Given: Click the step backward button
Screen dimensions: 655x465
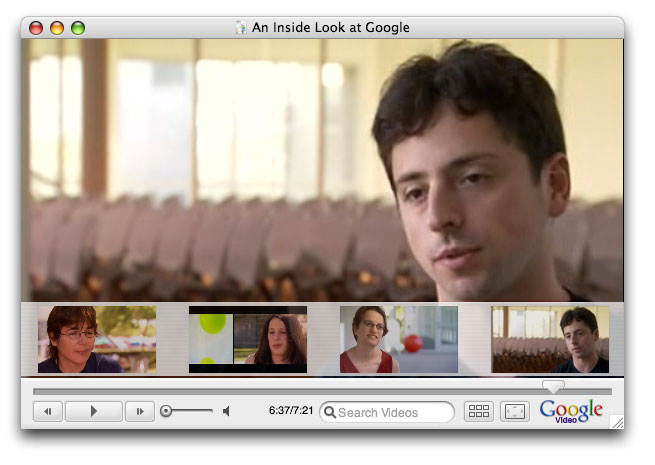Looking at the screenshot, I should (48, 411).
